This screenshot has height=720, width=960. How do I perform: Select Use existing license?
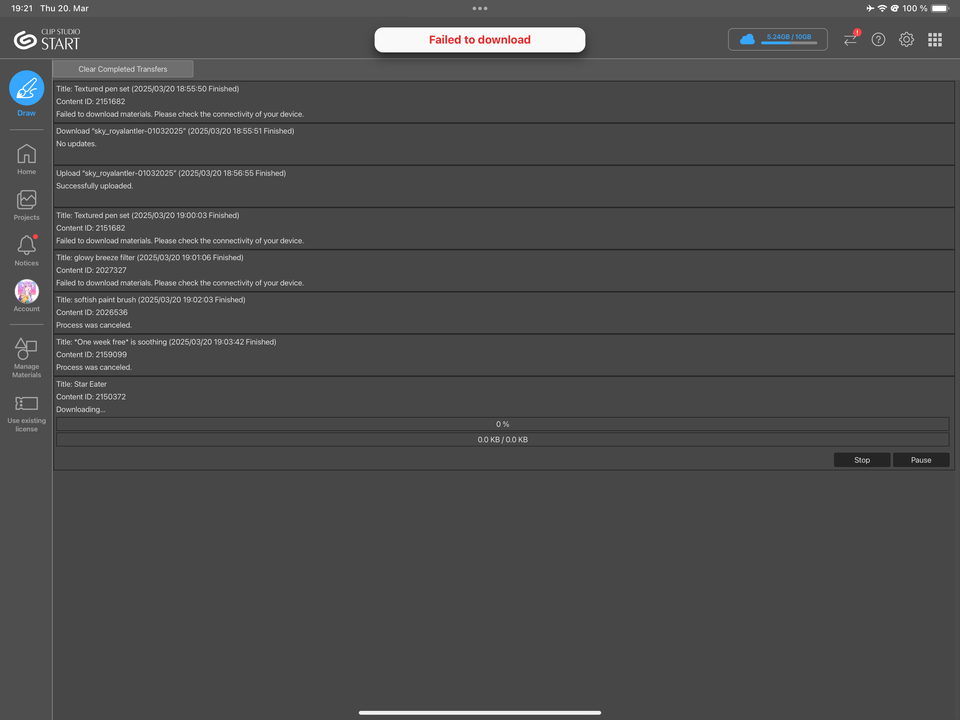click(26, 413)
